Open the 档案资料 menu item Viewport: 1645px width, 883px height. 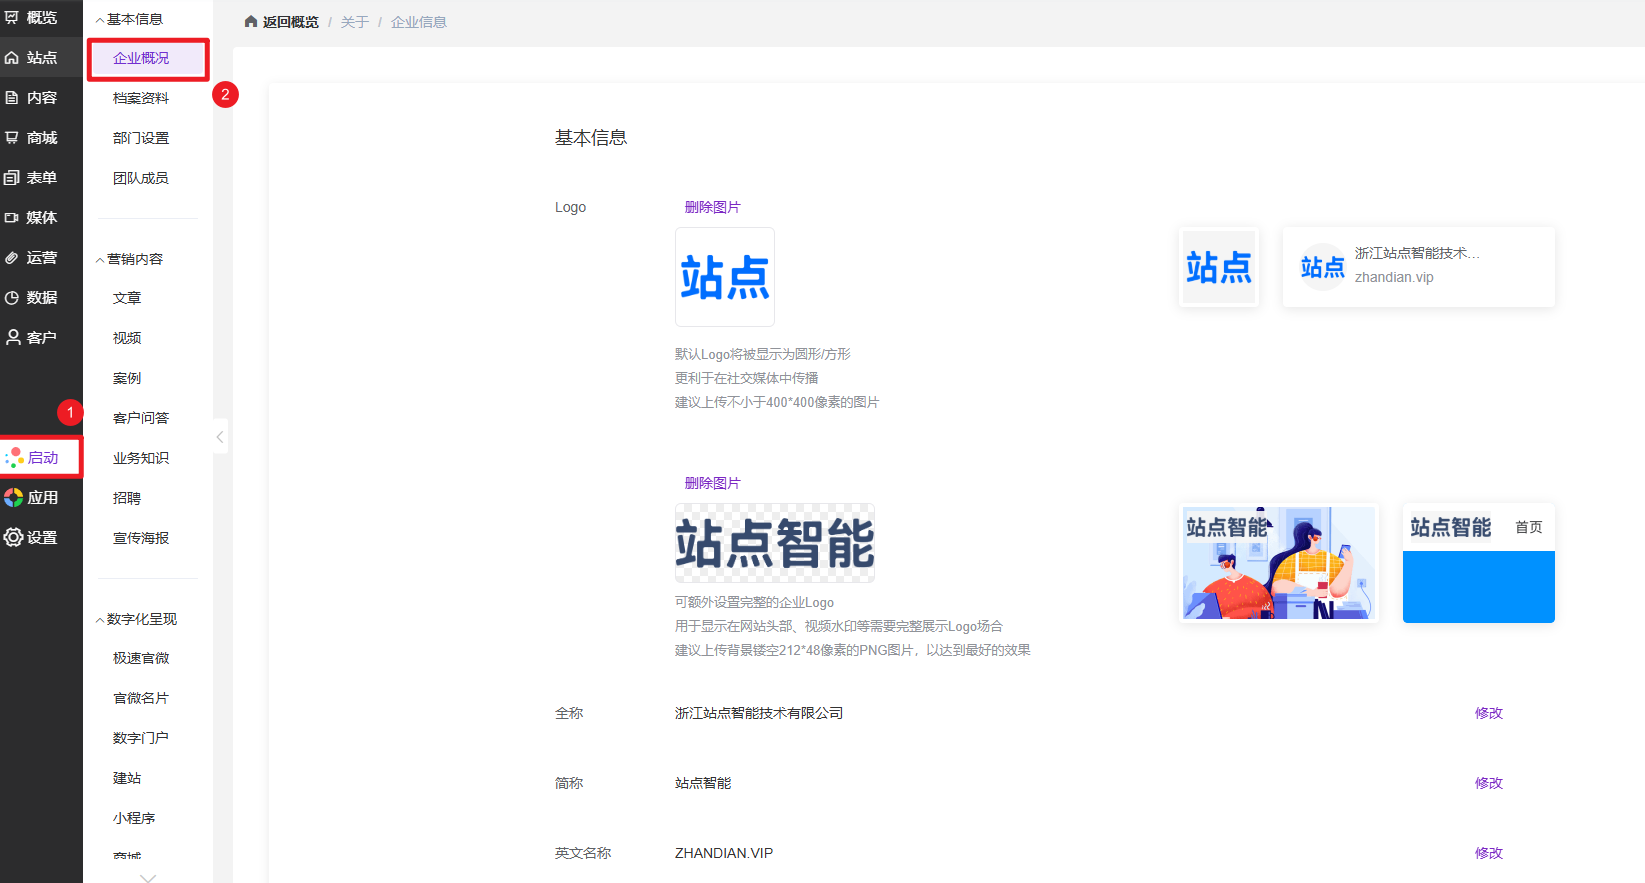tap(141, 98)
